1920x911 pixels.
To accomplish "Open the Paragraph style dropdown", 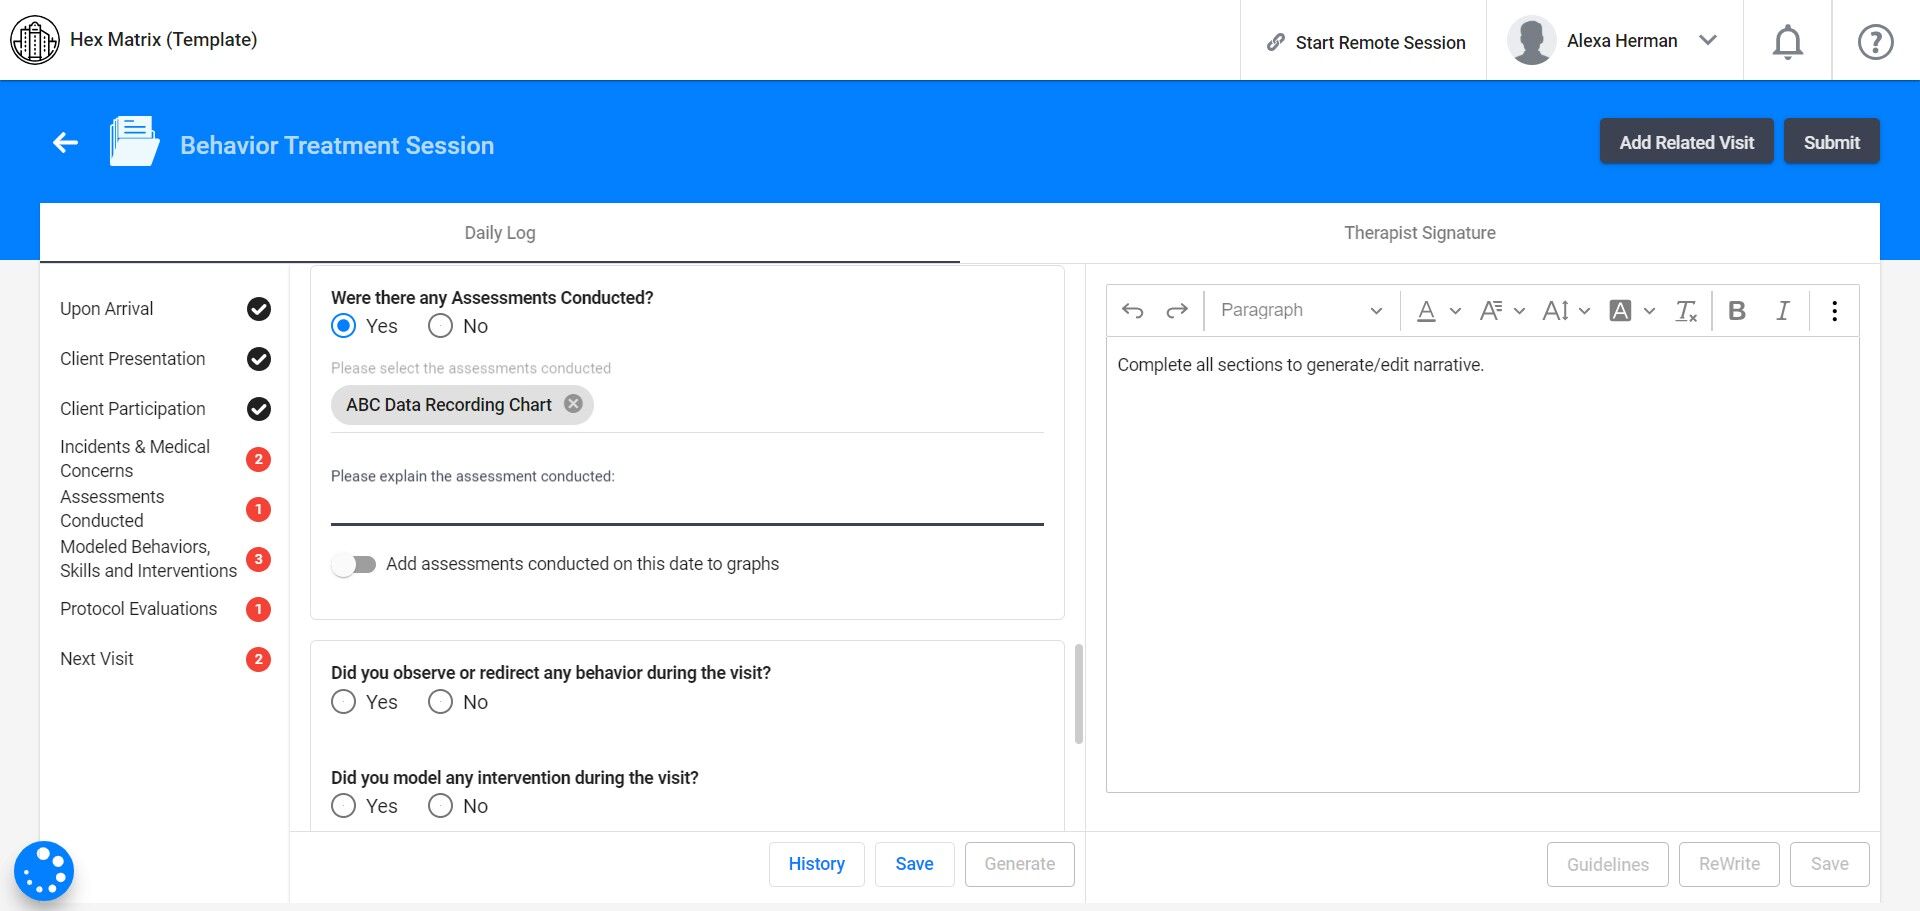I will pos(1301,311).
